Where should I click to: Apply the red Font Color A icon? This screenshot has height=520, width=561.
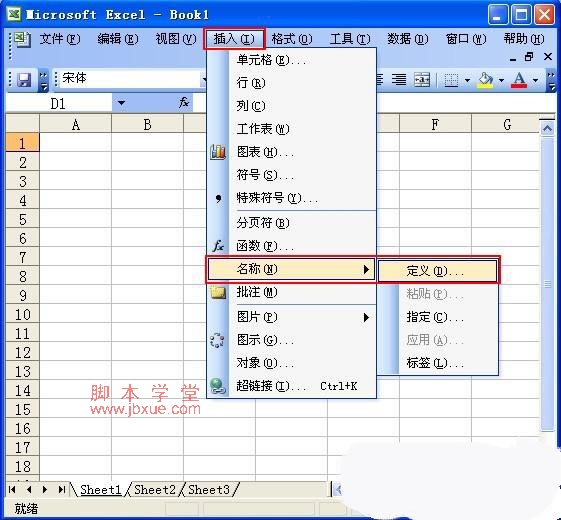[519, 80]
